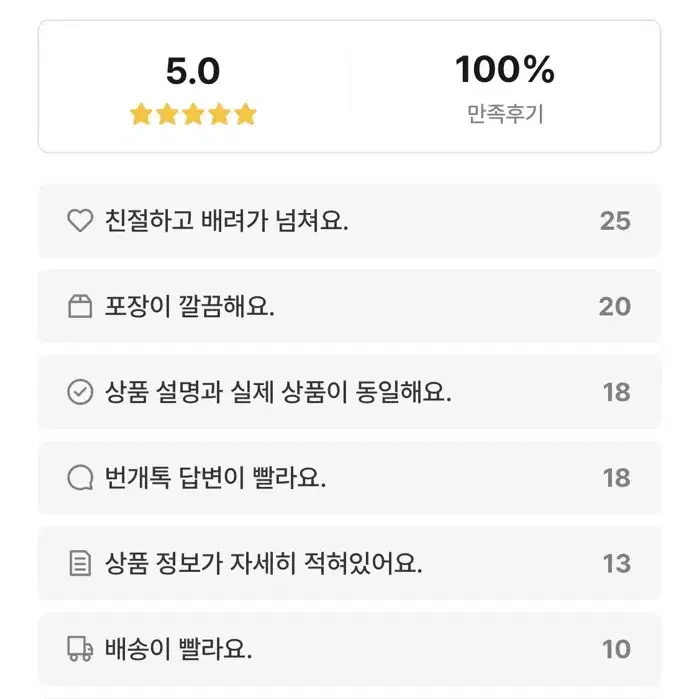Open the 상품 설명과 실제 상품이 동일해요 row
The height and width of the screenshot is (699, 699).
(x=350, y=392)
